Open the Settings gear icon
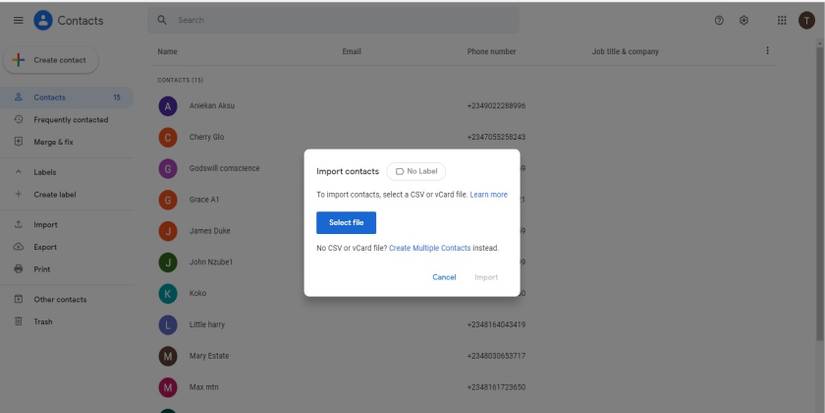The width and height of the screenshot is (825, 413). pyautogui.click(x=744, y=21)
